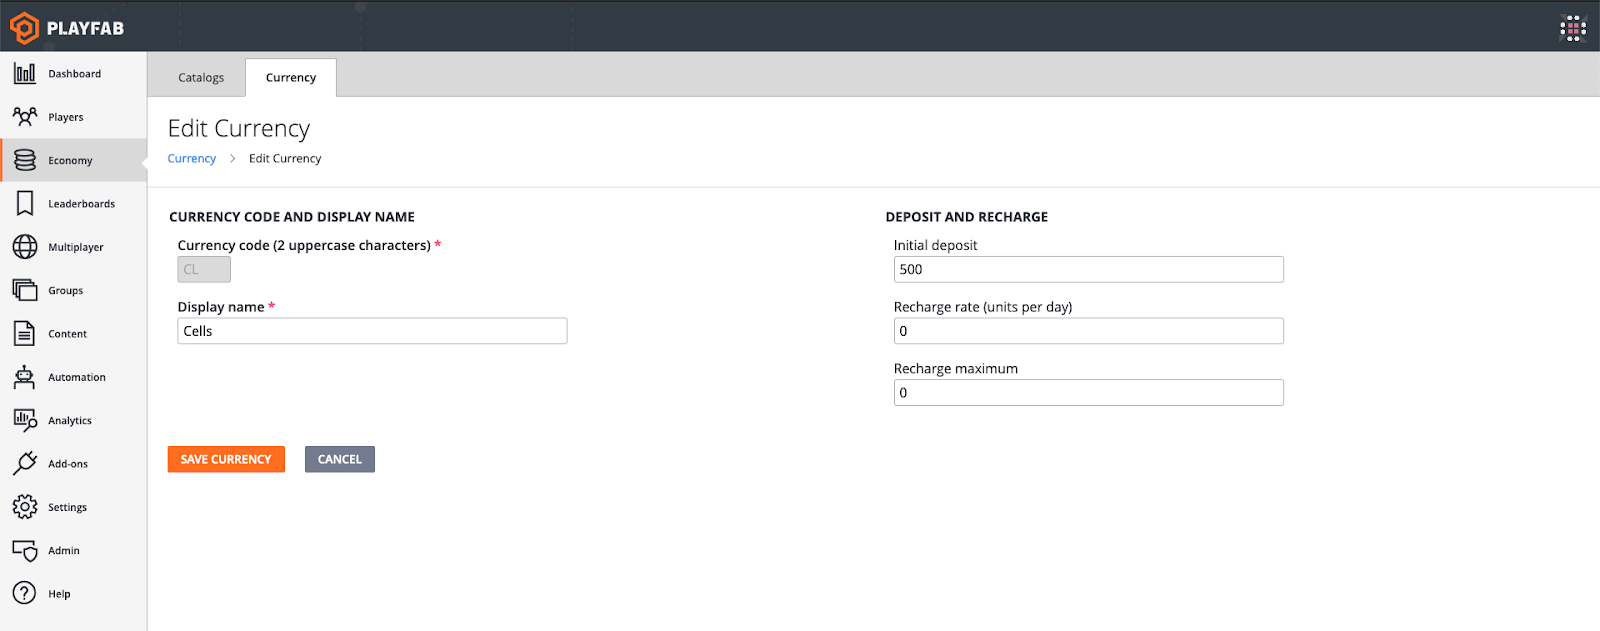Image resolution: width=1600 pixels, height=631 pixels.
Task: Focus the Recharge rate field
Action: coord(1088,331)
